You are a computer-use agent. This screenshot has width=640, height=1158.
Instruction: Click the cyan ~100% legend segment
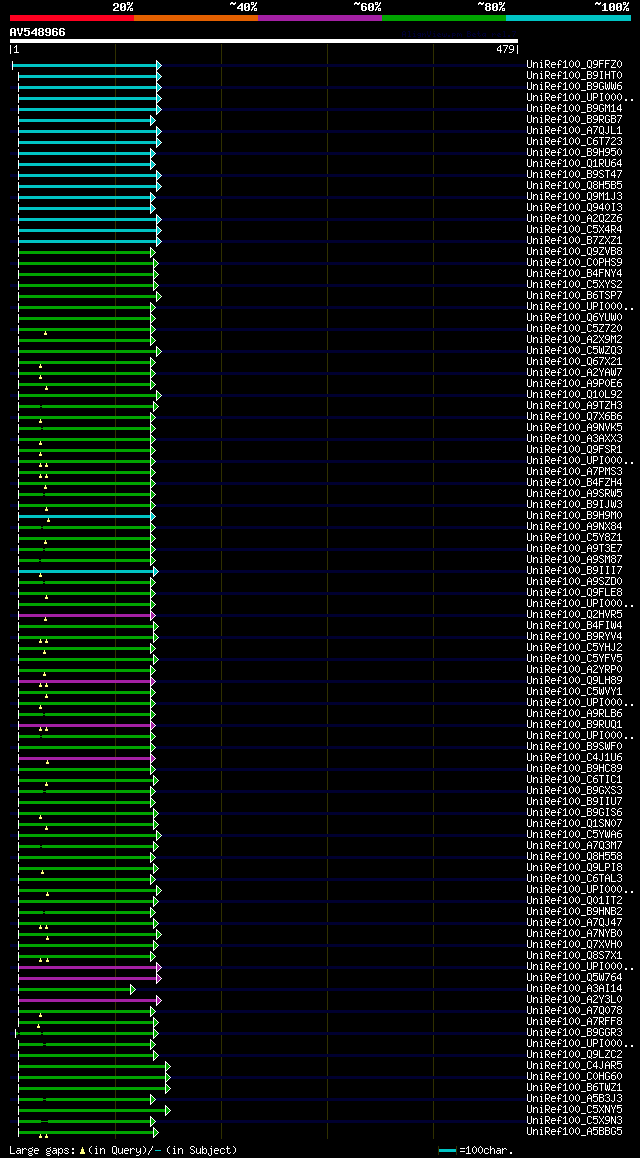(x=568, y=17)
